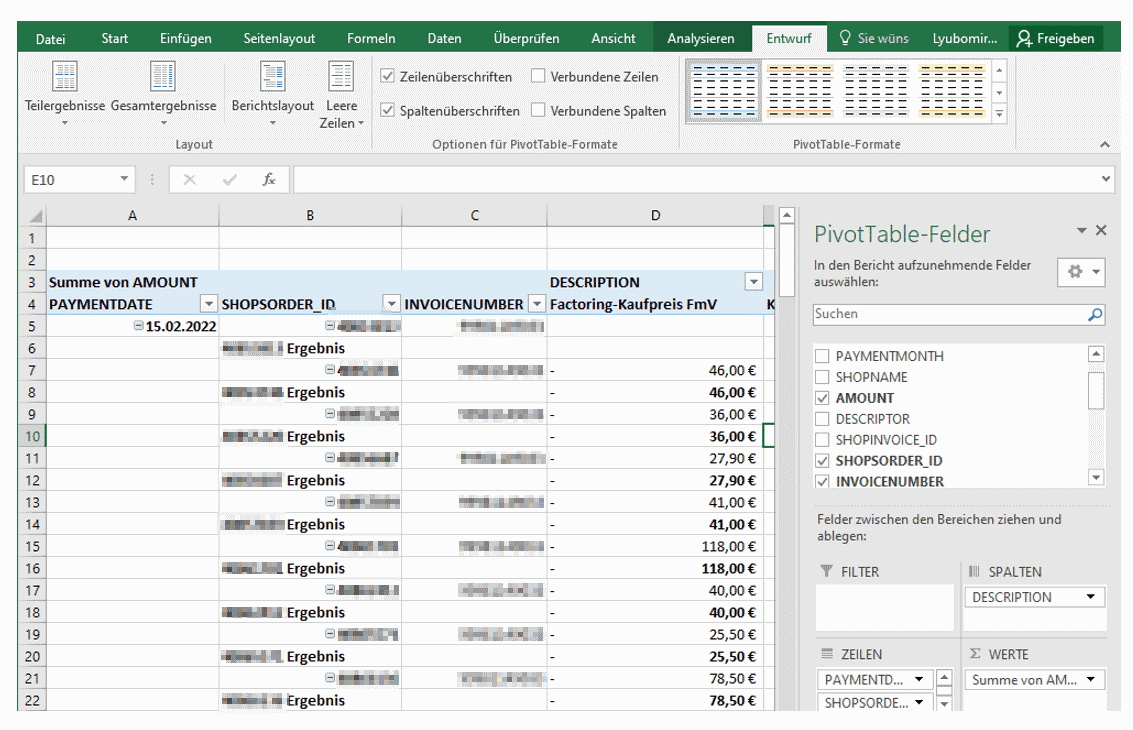Enable Verbundene Zeilen

coord(537,76)
